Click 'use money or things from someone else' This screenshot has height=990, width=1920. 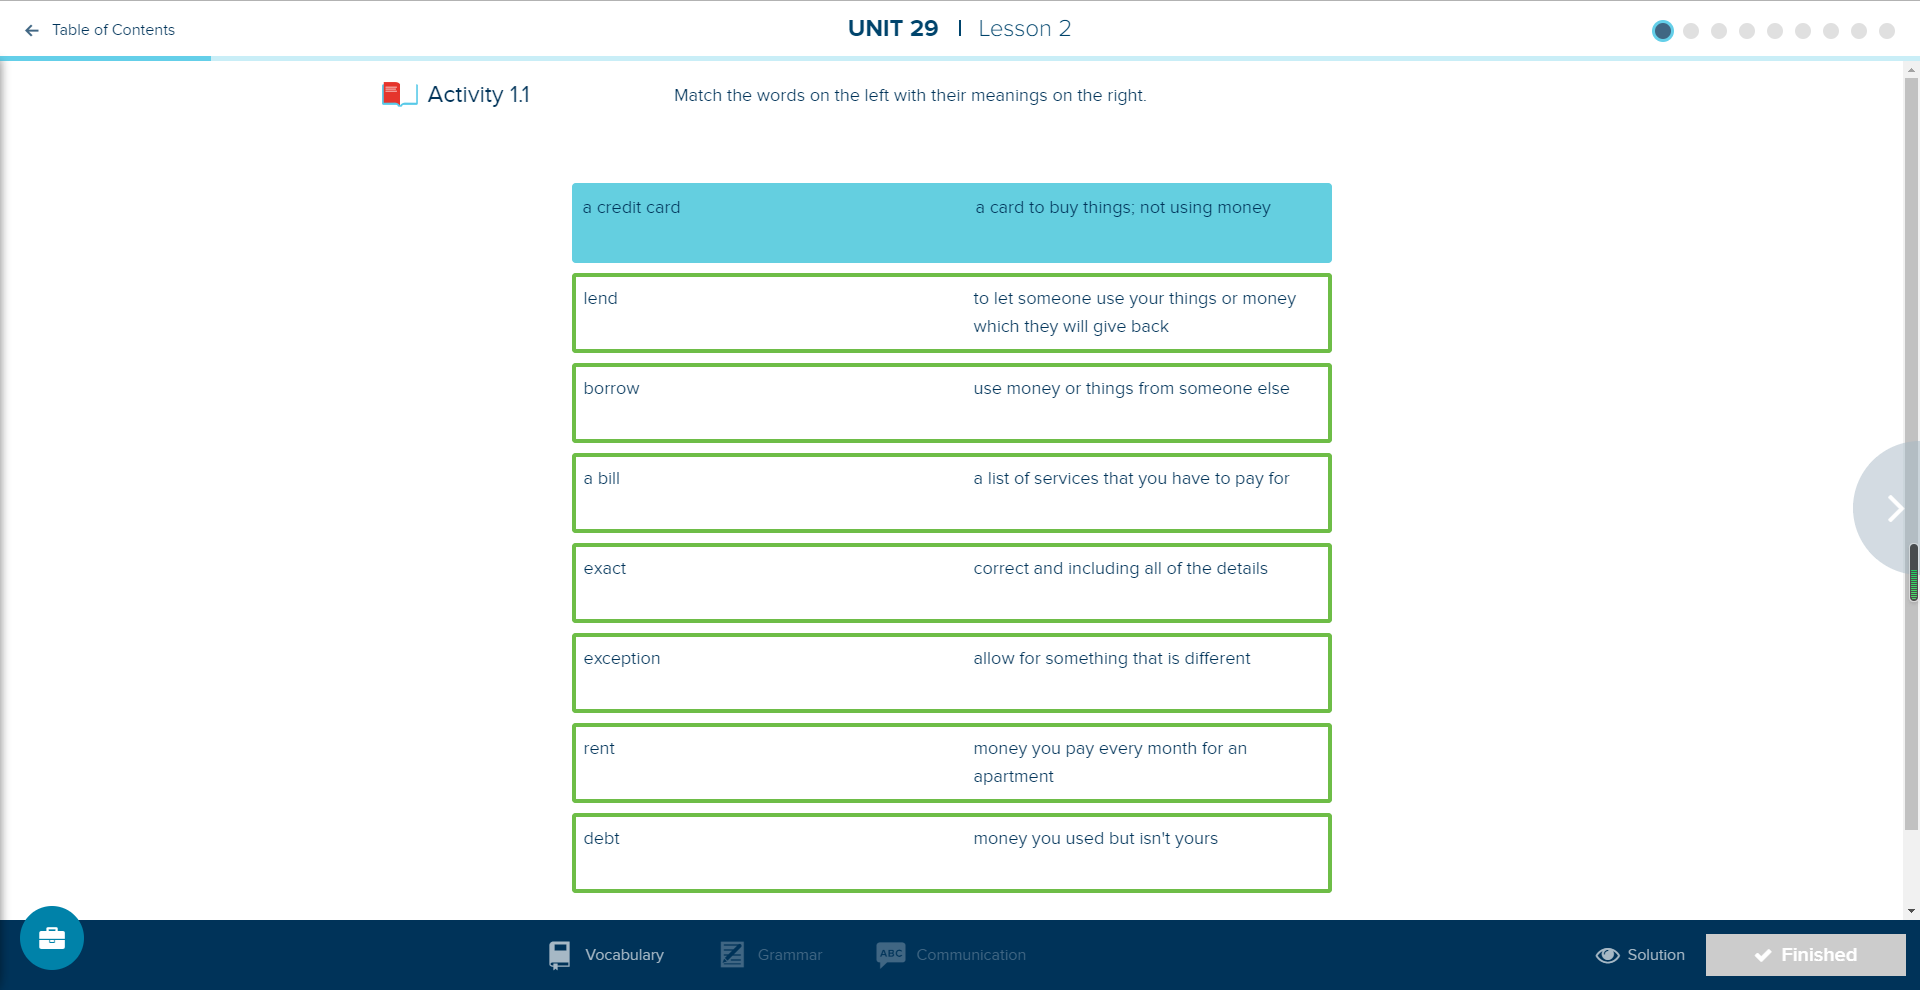tap(1131, 388)
